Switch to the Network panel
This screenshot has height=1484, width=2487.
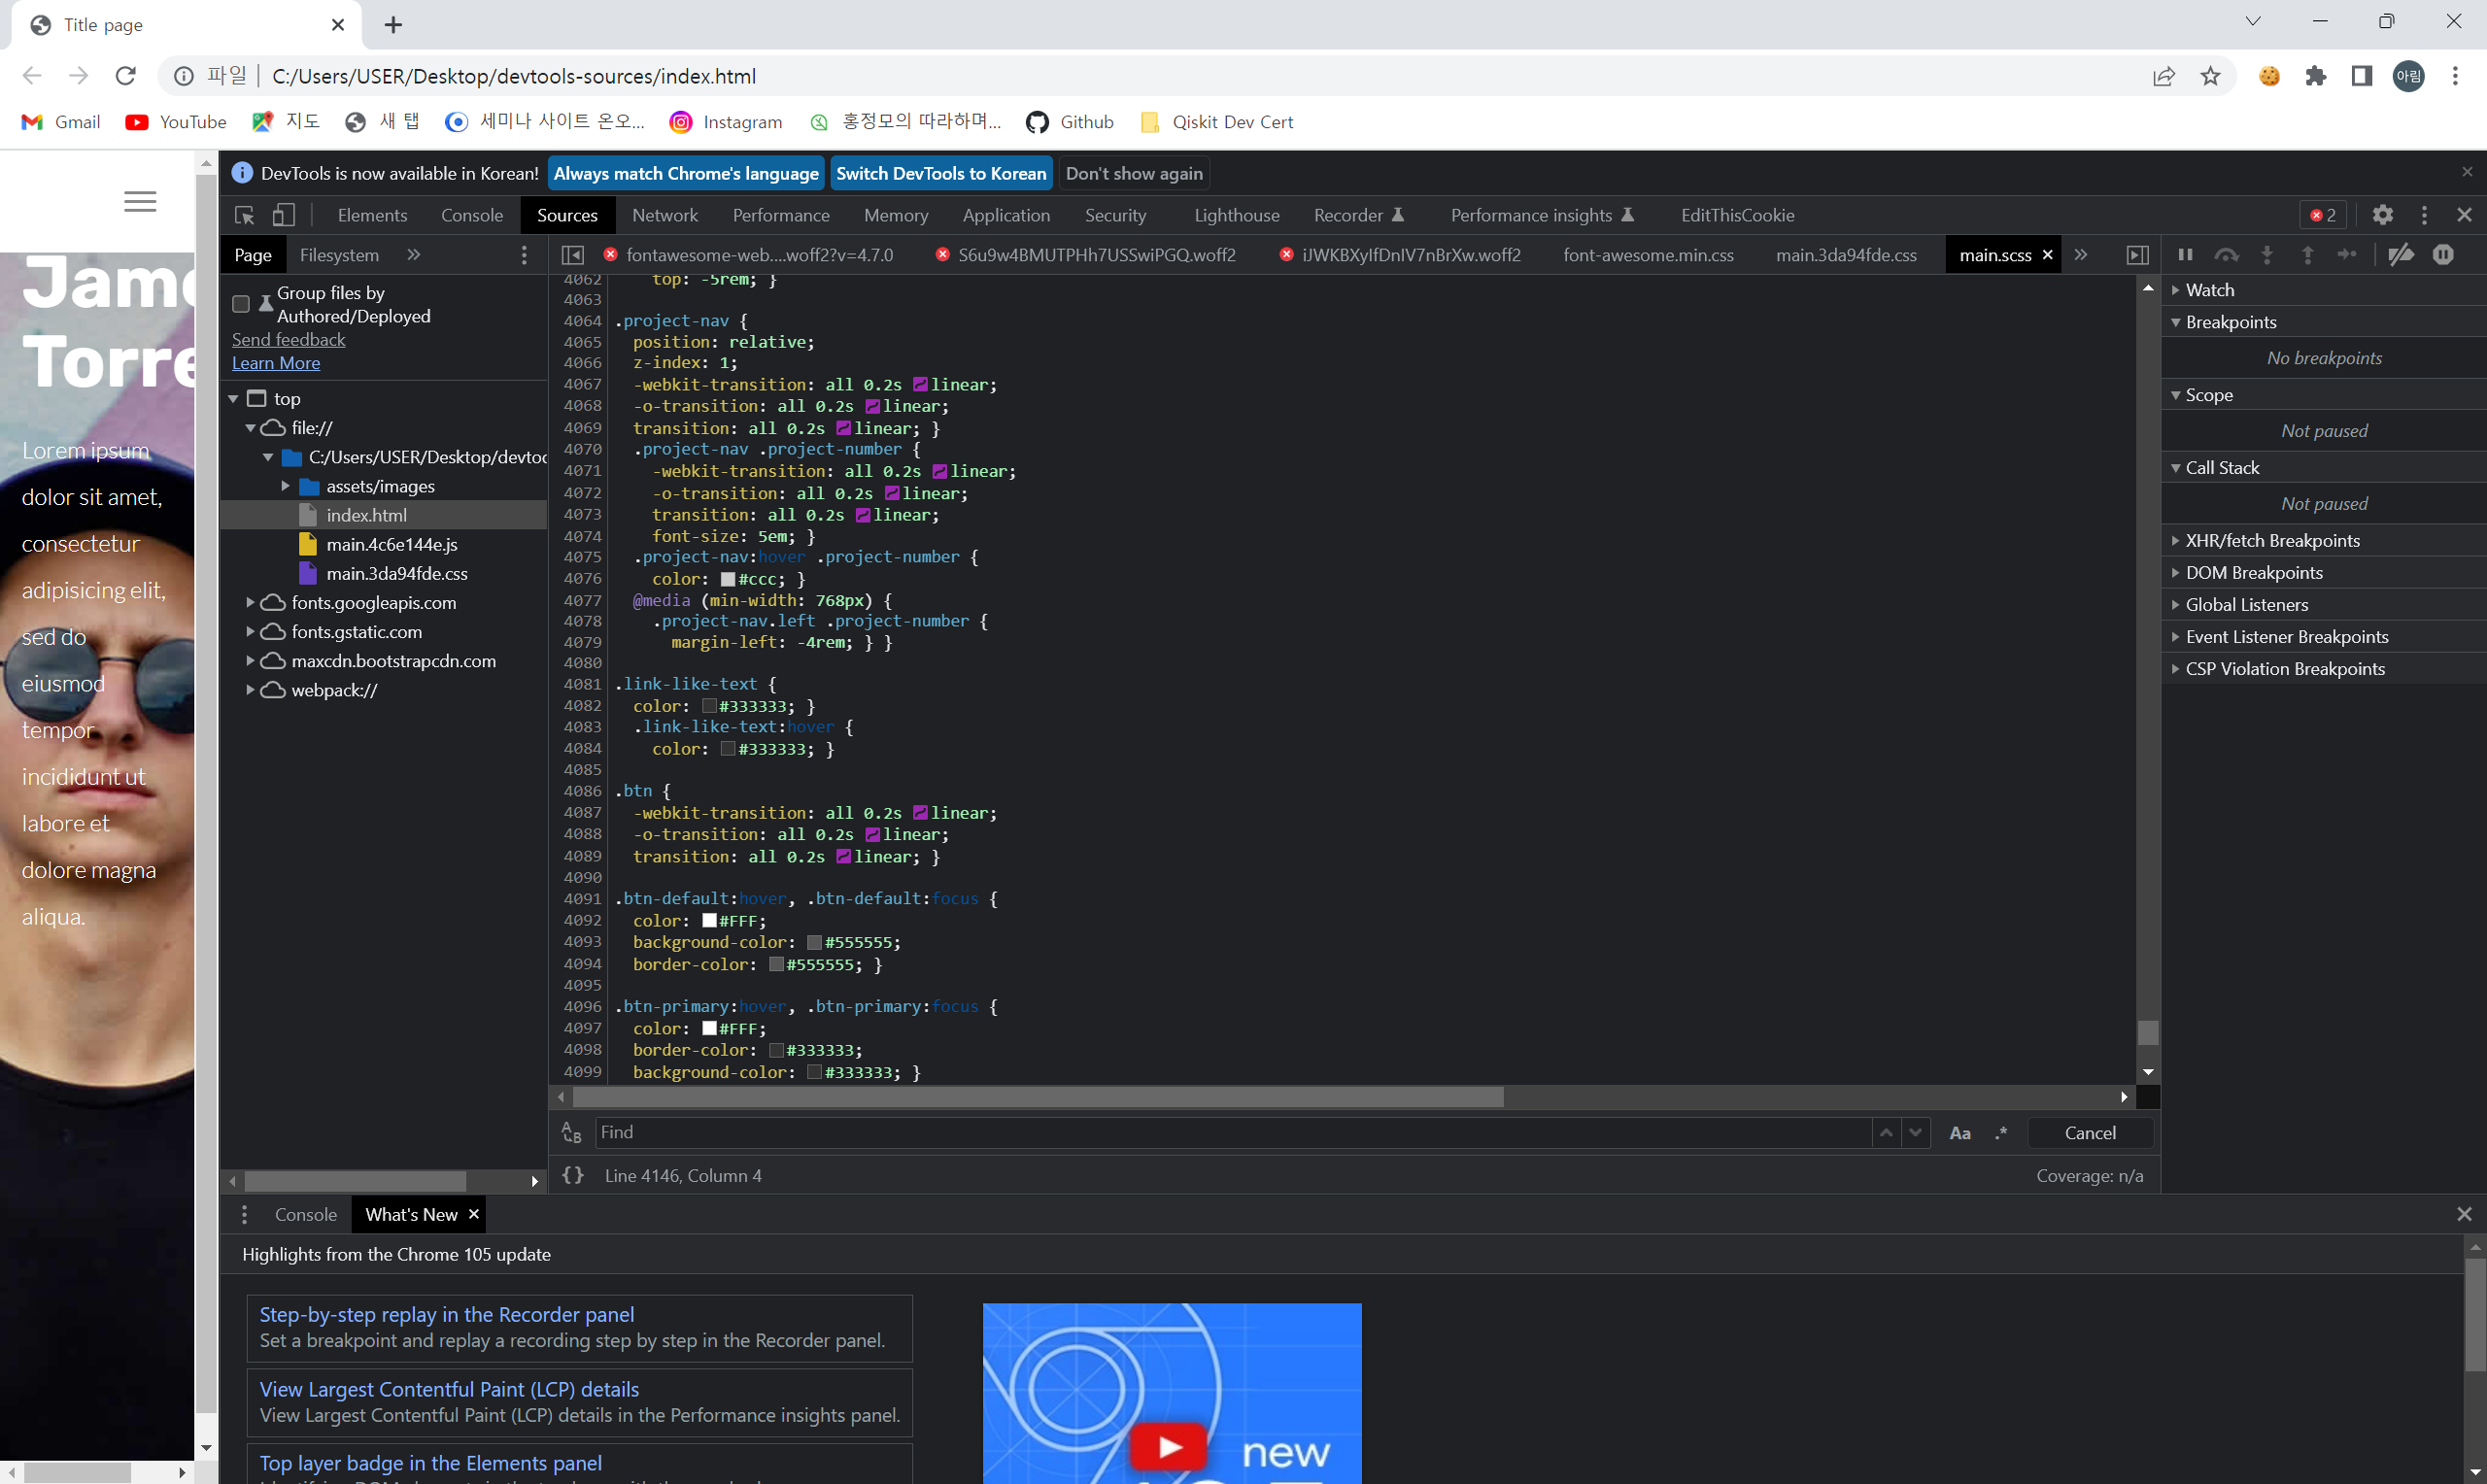pyautogui.click(x=665, y=215)
